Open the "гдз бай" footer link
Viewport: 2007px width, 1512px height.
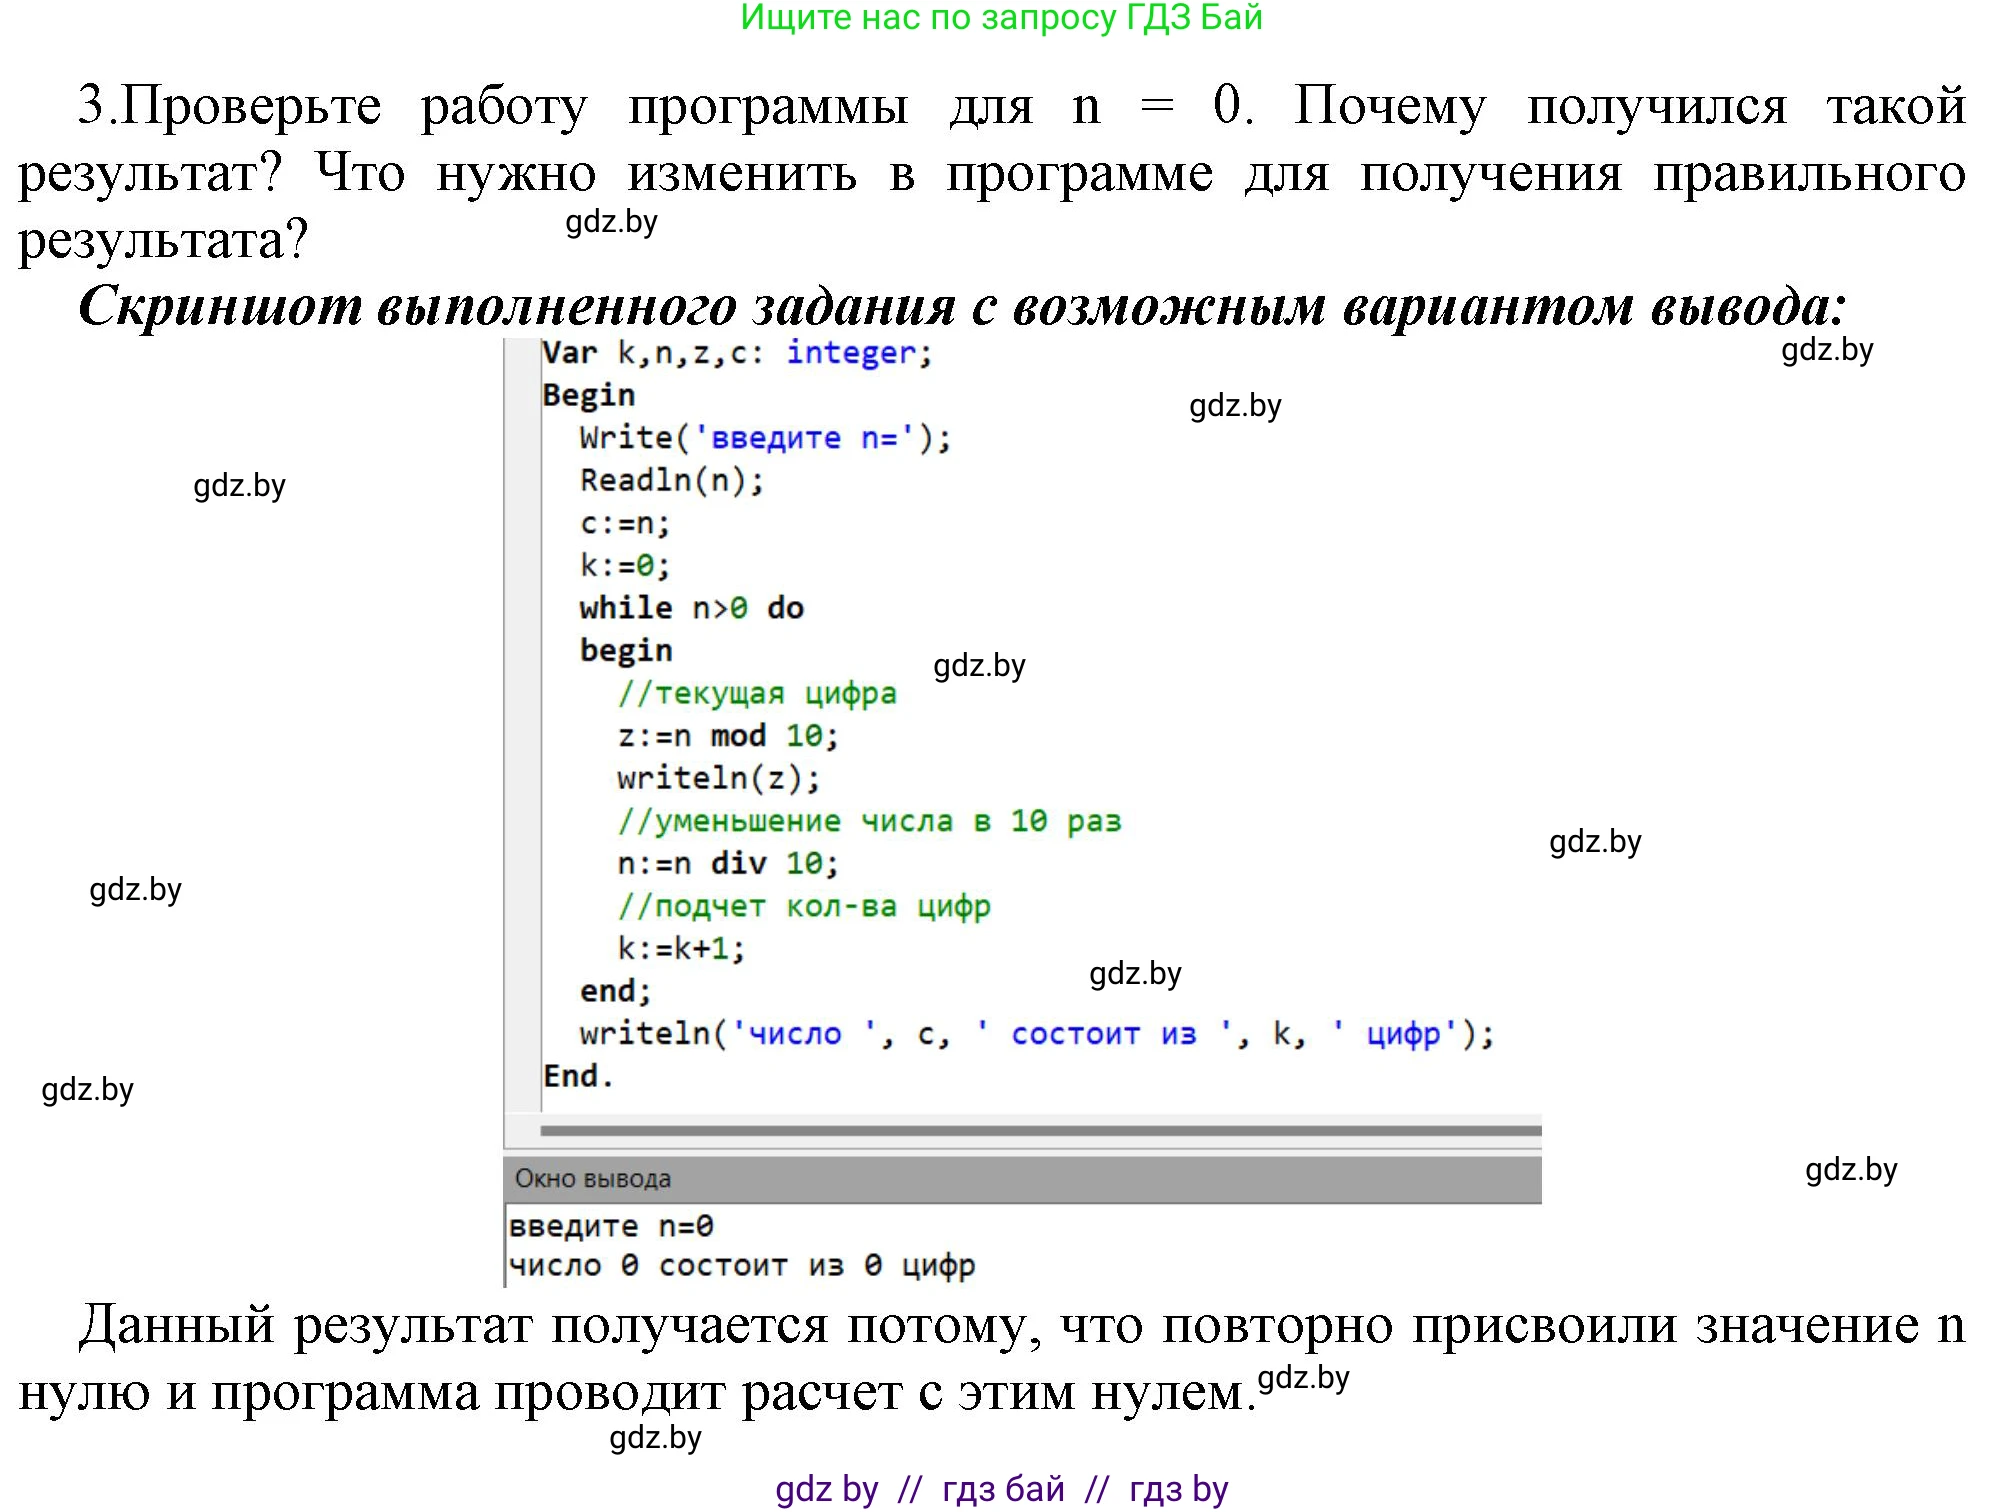click(1000, 1492)
